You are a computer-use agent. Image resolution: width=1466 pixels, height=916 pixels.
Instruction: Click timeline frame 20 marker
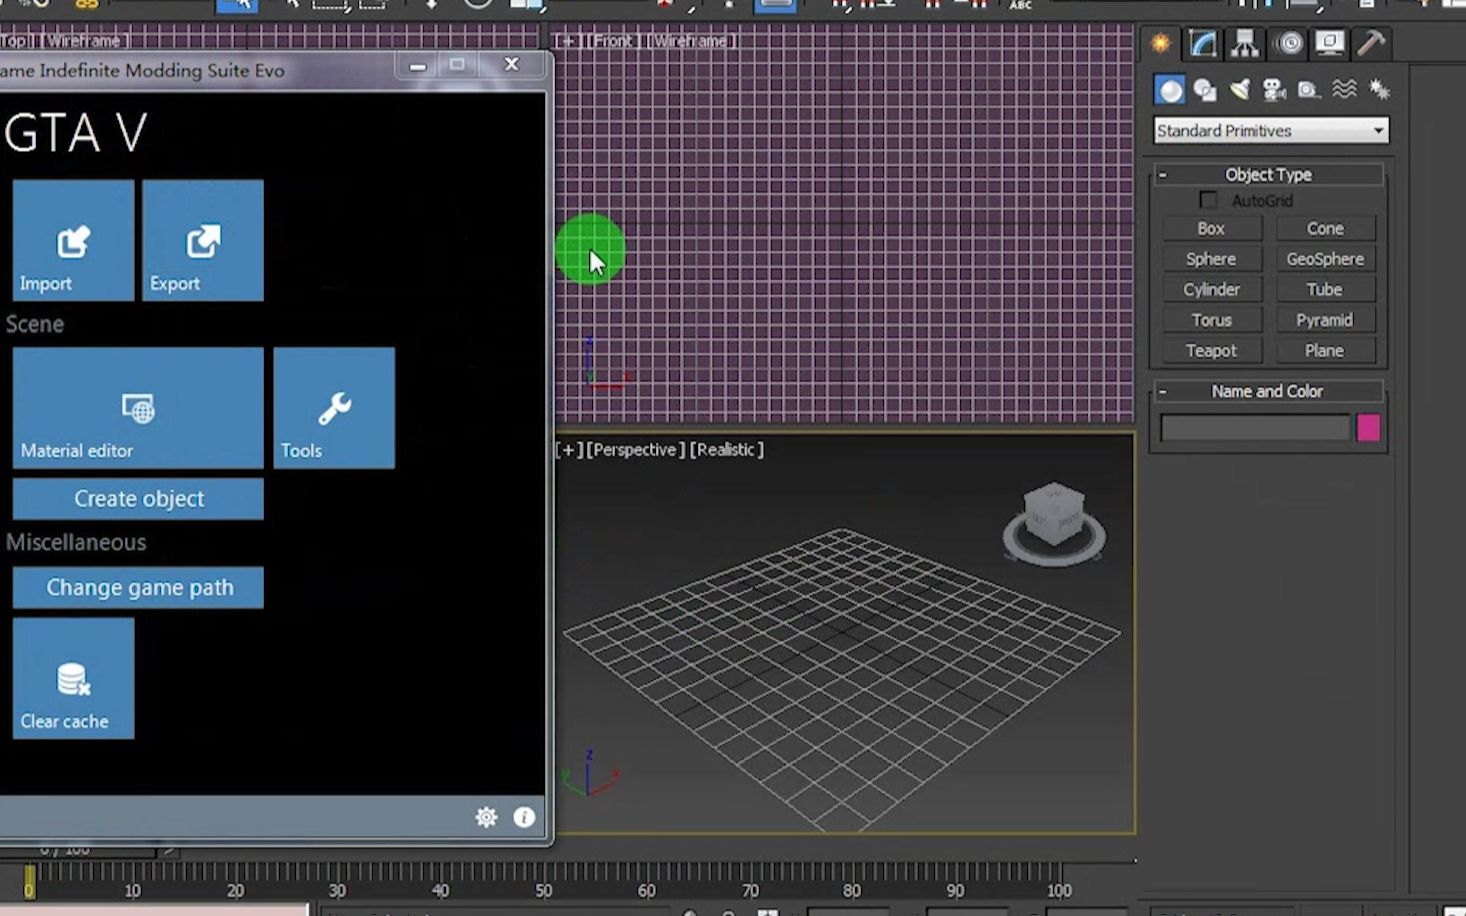235,890
